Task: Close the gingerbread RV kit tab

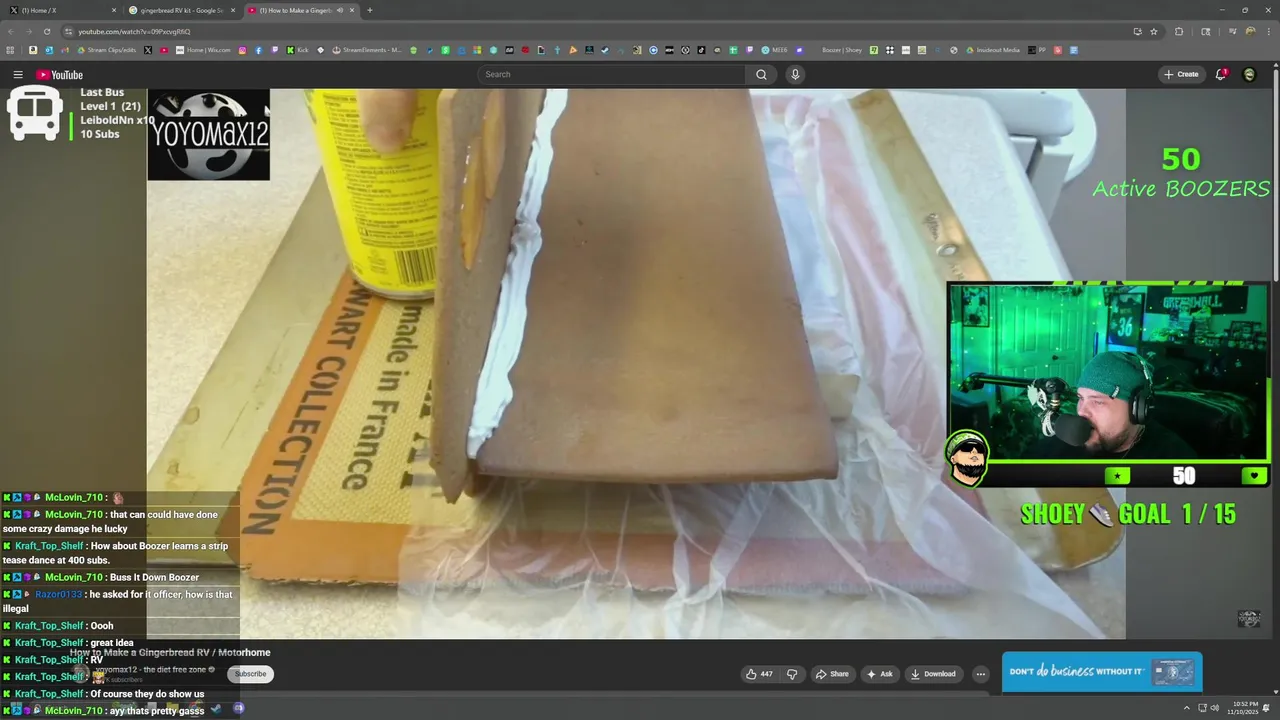Action: pos(233,10)
